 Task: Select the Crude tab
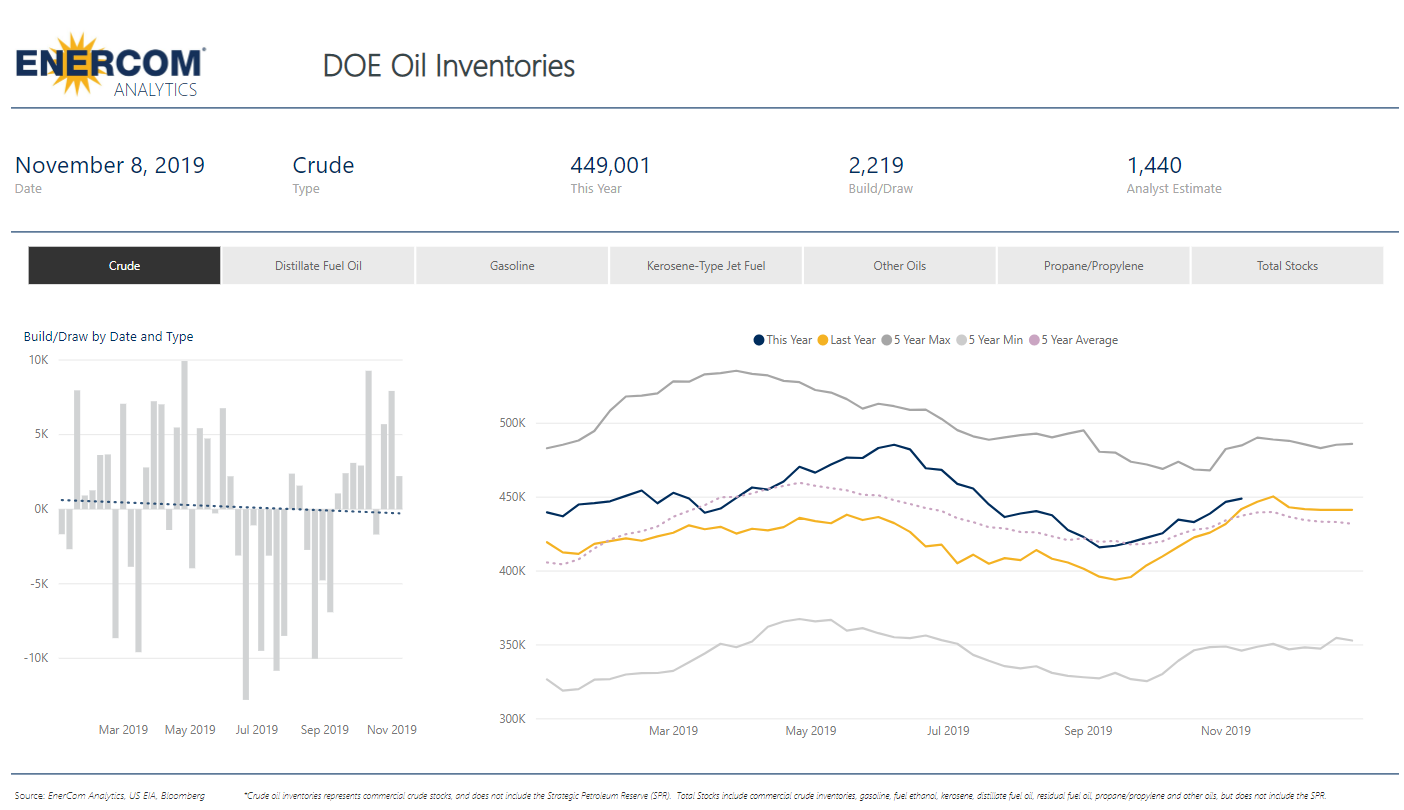tap(124, 266)
